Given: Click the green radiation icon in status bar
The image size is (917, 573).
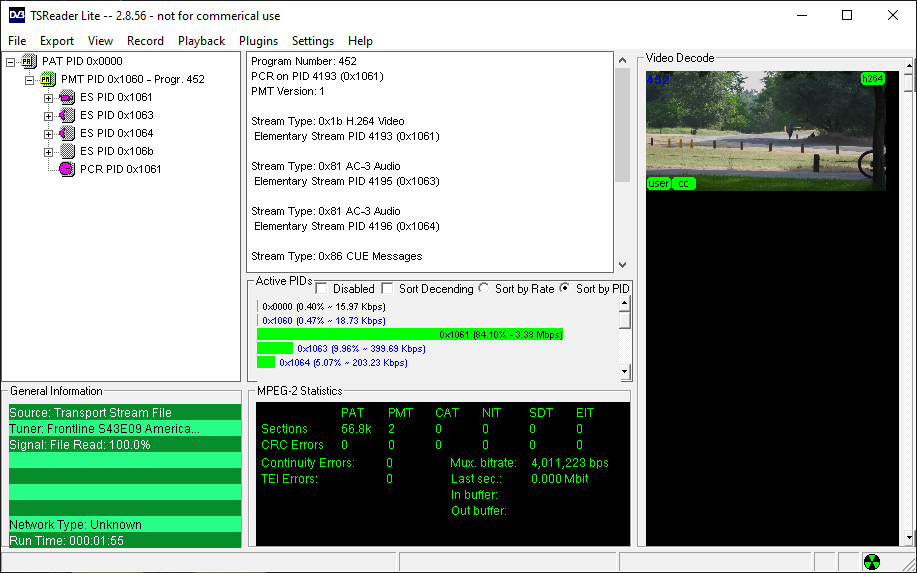Looking at the screenshot, I should tap(872, 562).
